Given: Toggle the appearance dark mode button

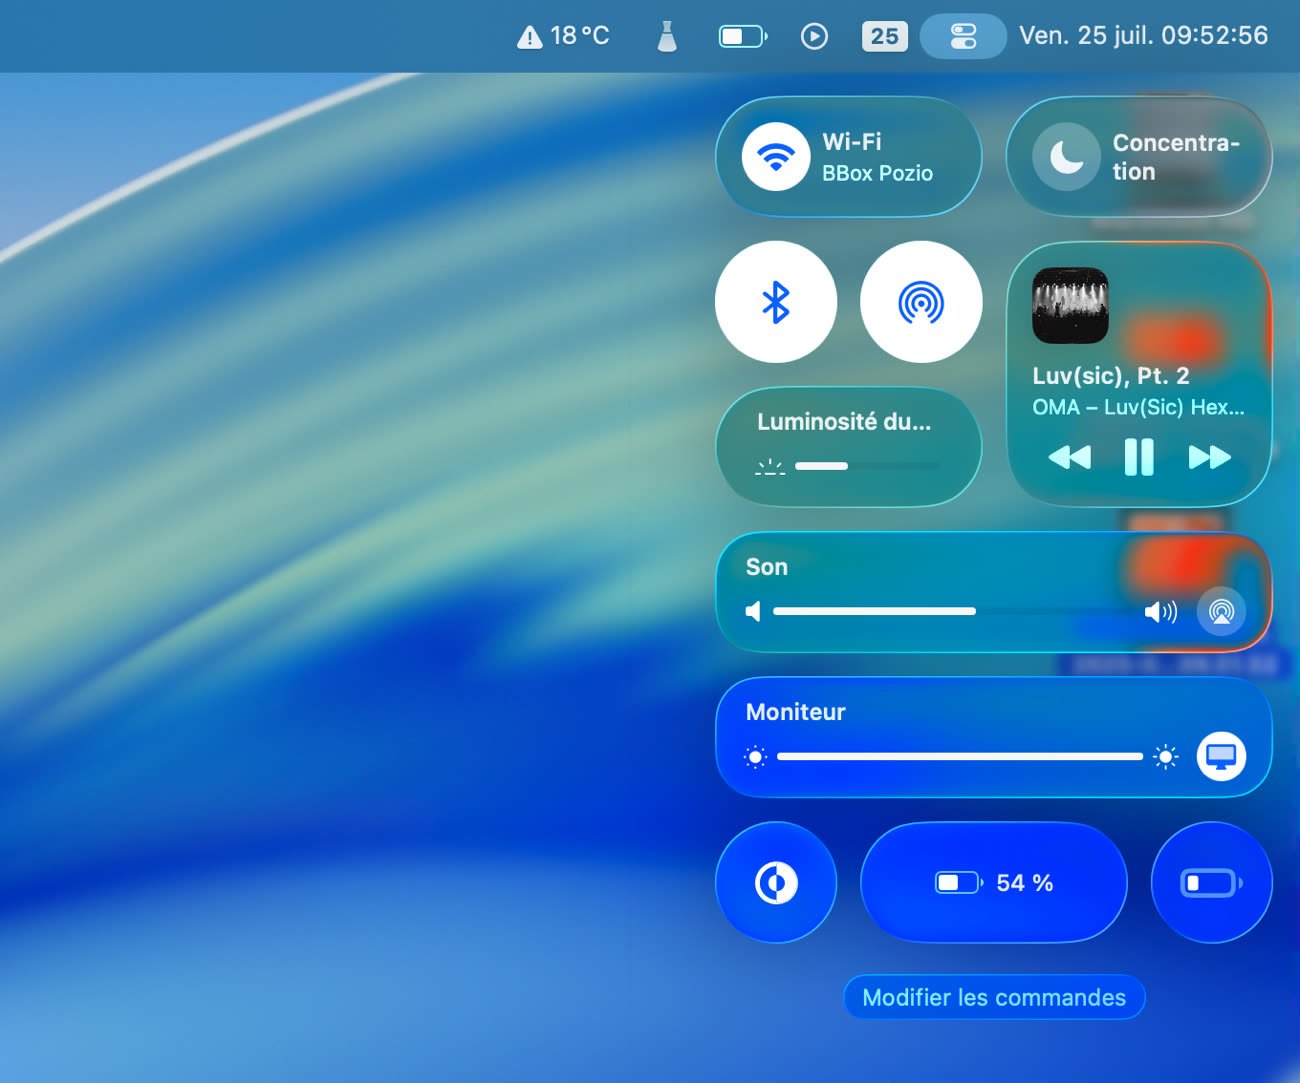Looking at the screenshot, I should point(776,882).
